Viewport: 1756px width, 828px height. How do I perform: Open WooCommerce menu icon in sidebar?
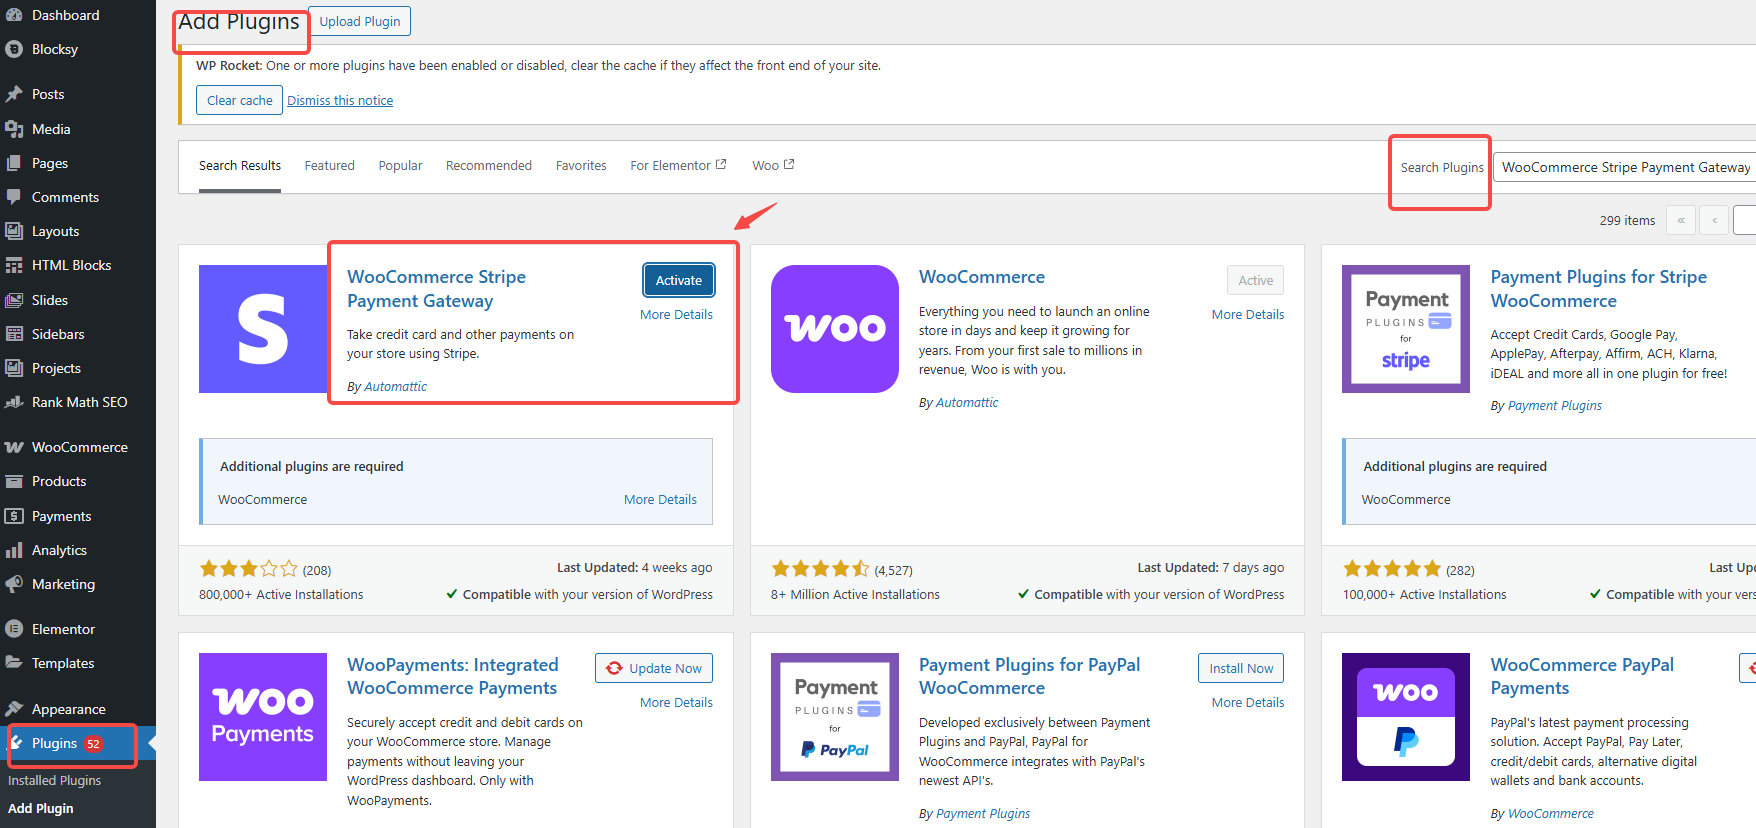click(x=14, y=447)
